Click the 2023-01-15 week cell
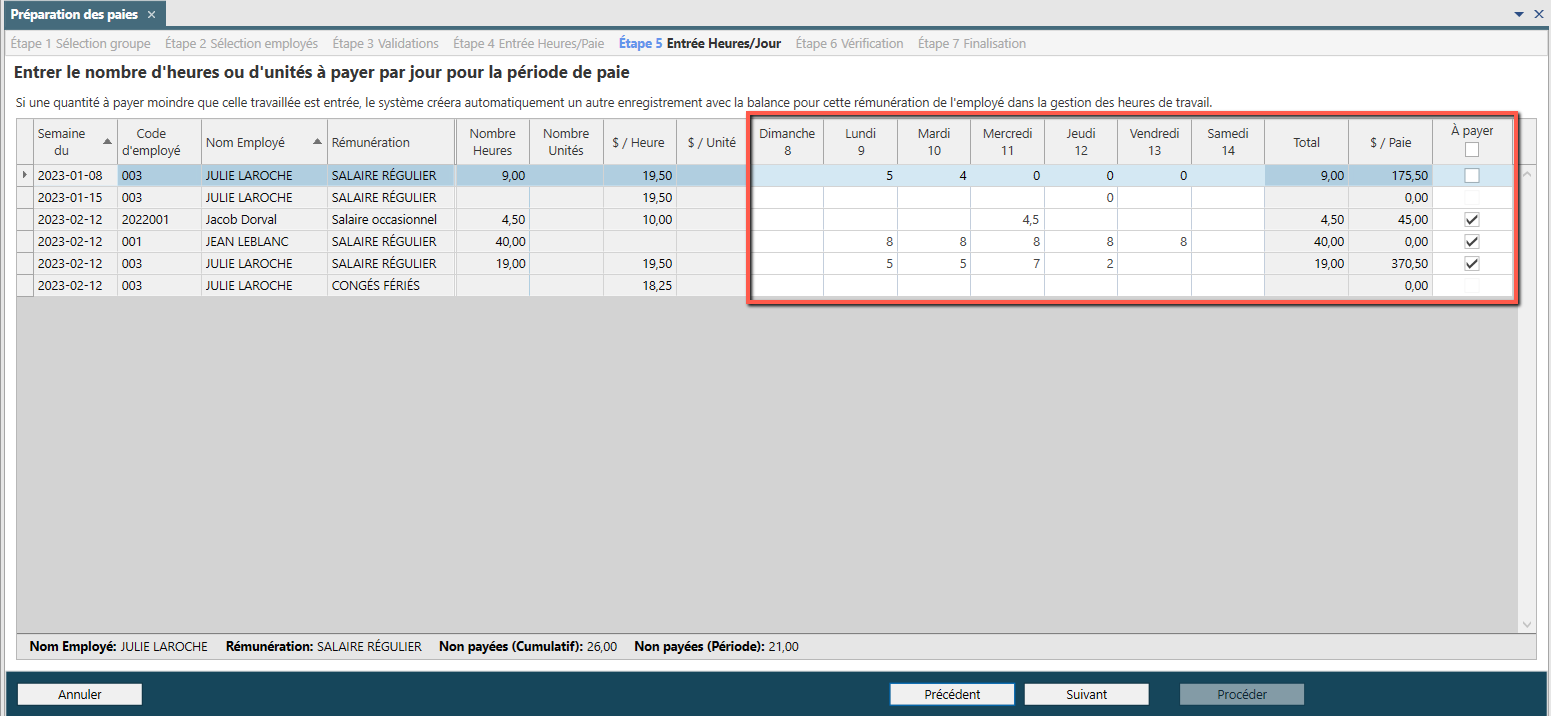 tap(76, 198)
